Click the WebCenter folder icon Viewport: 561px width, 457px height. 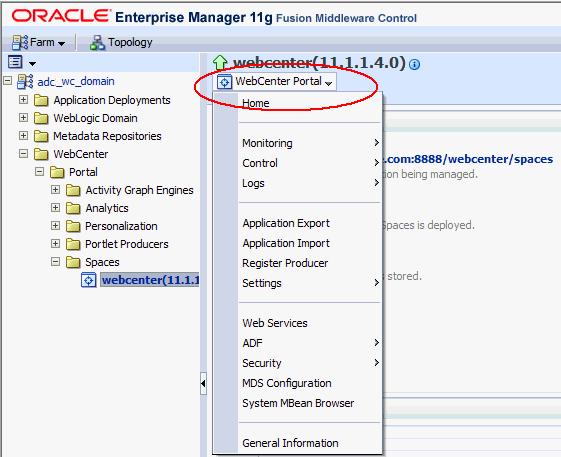[x=41, y=154]
